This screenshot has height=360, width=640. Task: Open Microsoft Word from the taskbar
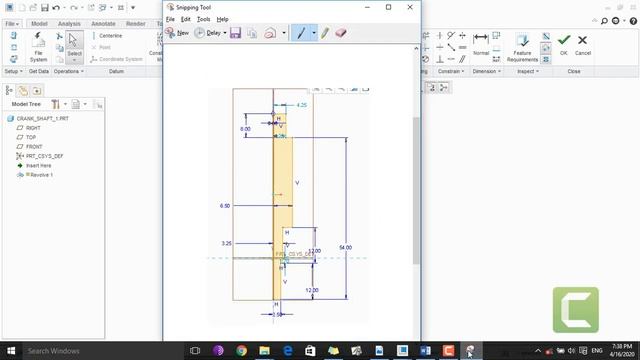(x=425, y=351)
